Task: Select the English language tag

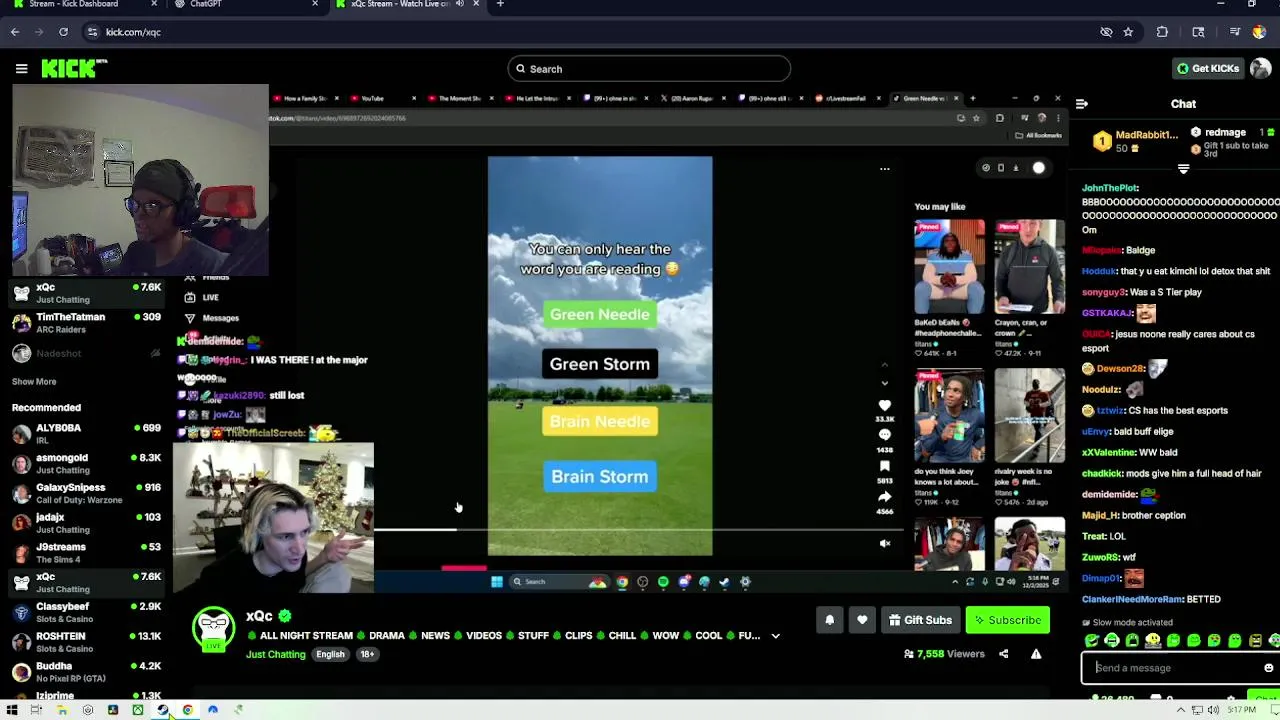Action: click(x=330, y=654)
